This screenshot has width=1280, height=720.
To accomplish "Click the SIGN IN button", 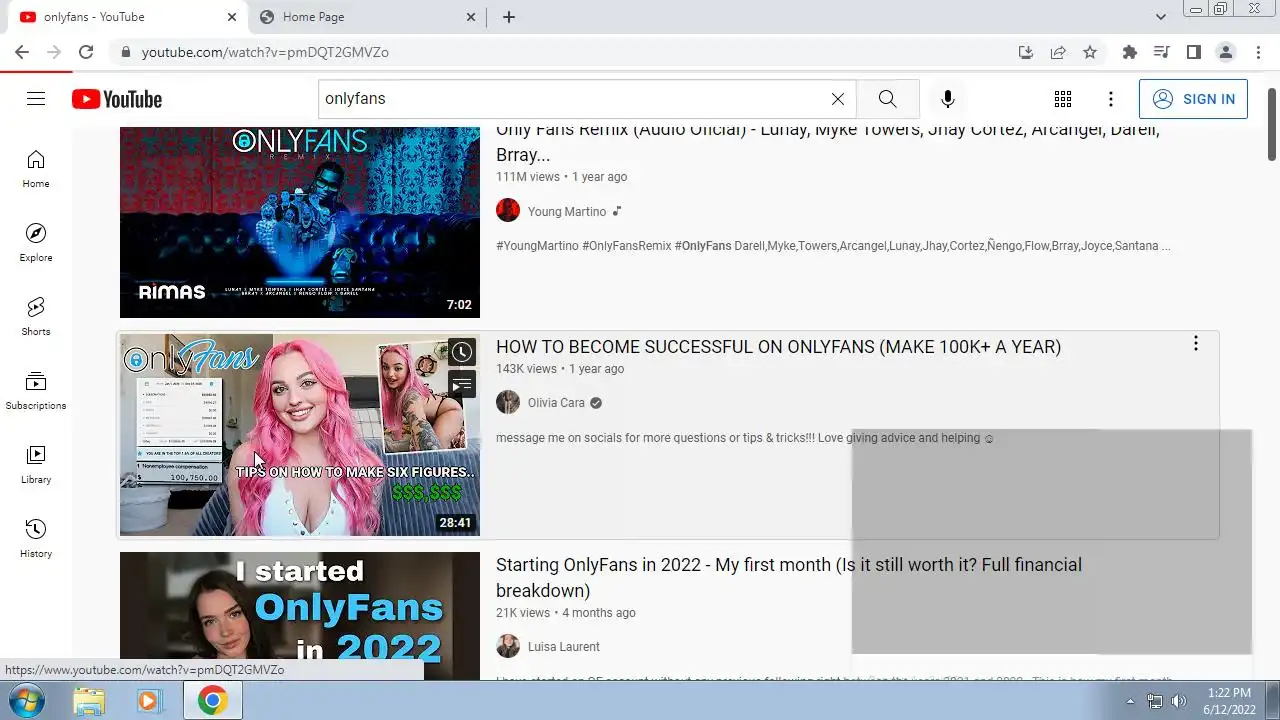I will pyautogui.click(x=1193, y=99).
